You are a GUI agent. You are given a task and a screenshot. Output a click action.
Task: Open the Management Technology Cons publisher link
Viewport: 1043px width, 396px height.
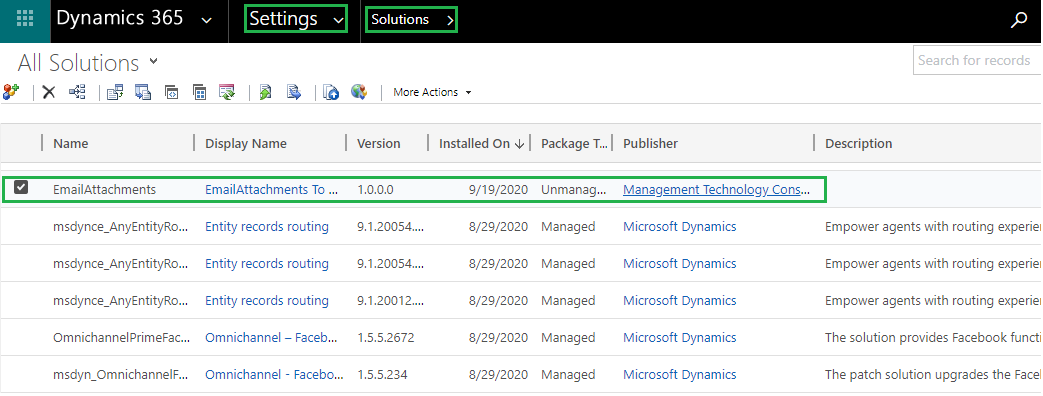pyautogui.click(x=716, y=190)
